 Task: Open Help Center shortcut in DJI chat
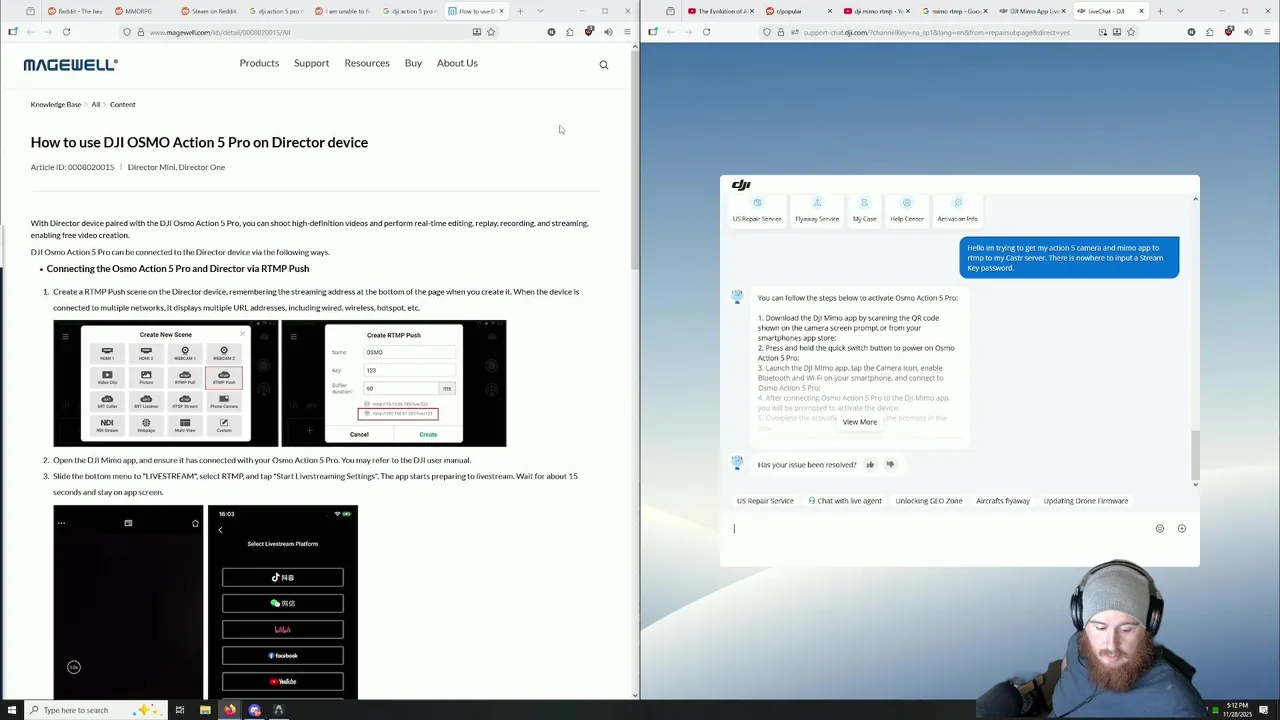click(907, 210)
